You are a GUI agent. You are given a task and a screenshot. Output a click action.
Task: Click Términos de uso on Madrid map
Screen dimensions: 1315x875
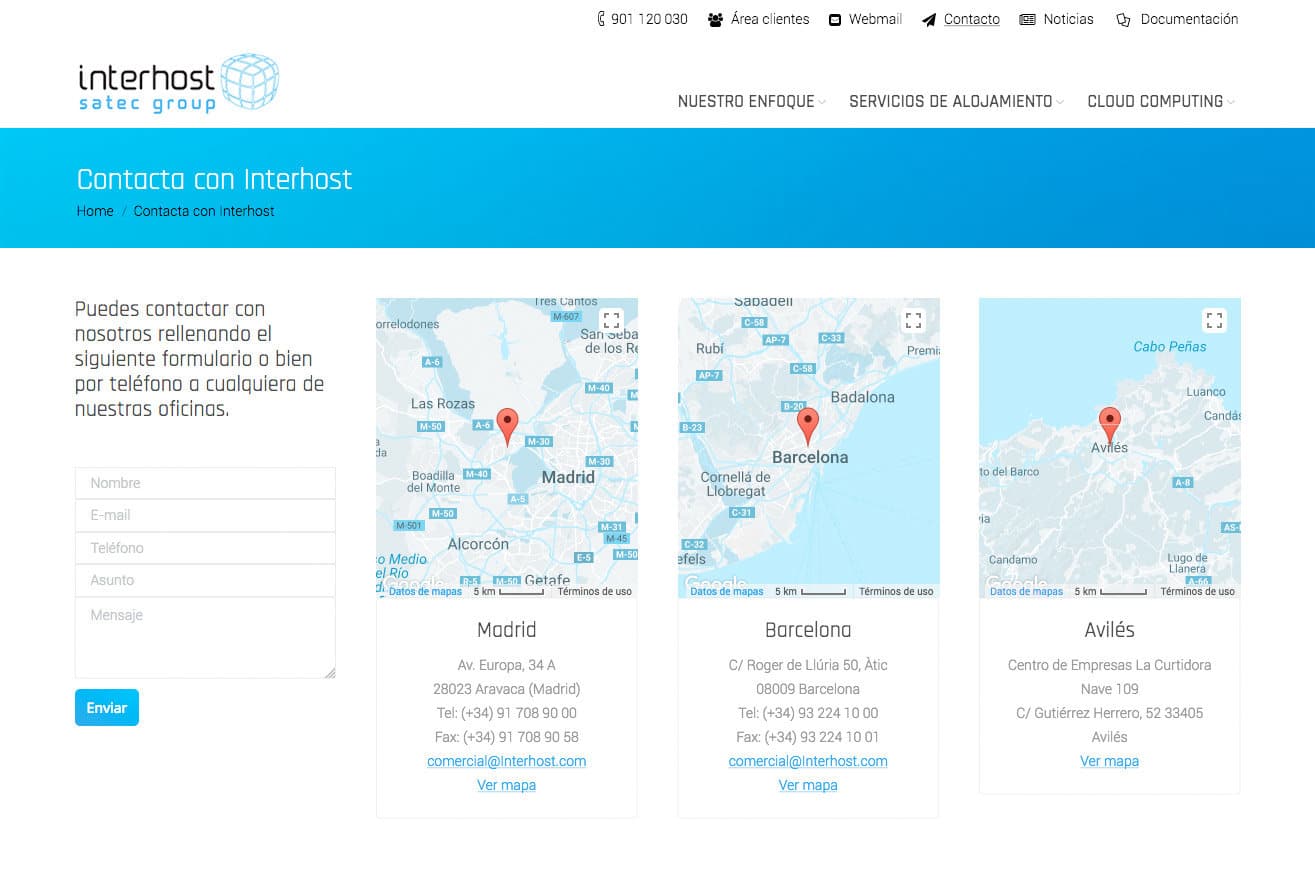coord(595,591)
